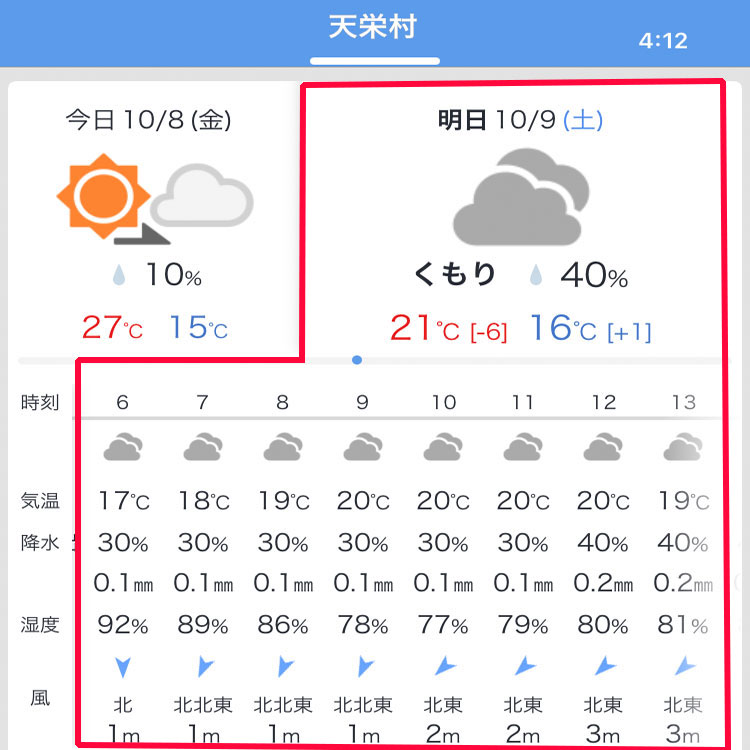The width and height of the screenshot is (750, 750).
Task: Tap the northeast wind arrow at hour 10
Action: pos(445,666)
